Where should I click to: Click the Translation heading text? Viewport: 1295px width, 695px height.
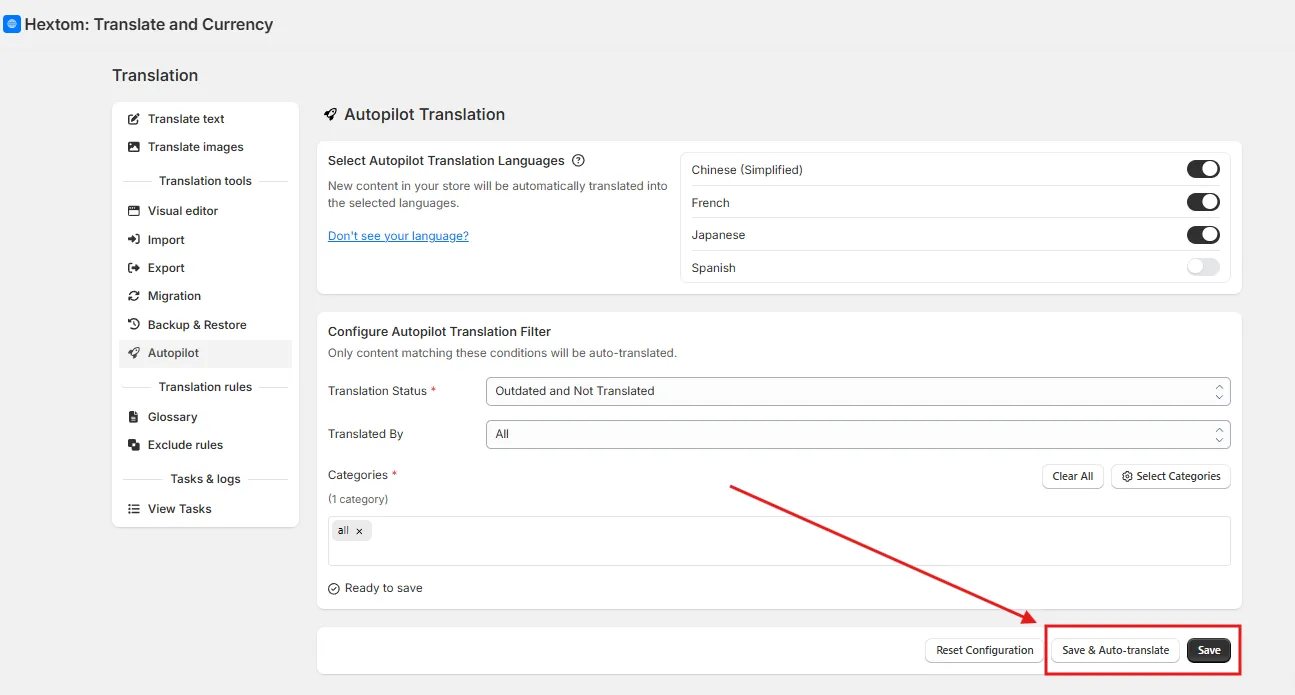[x=155, y=76]
